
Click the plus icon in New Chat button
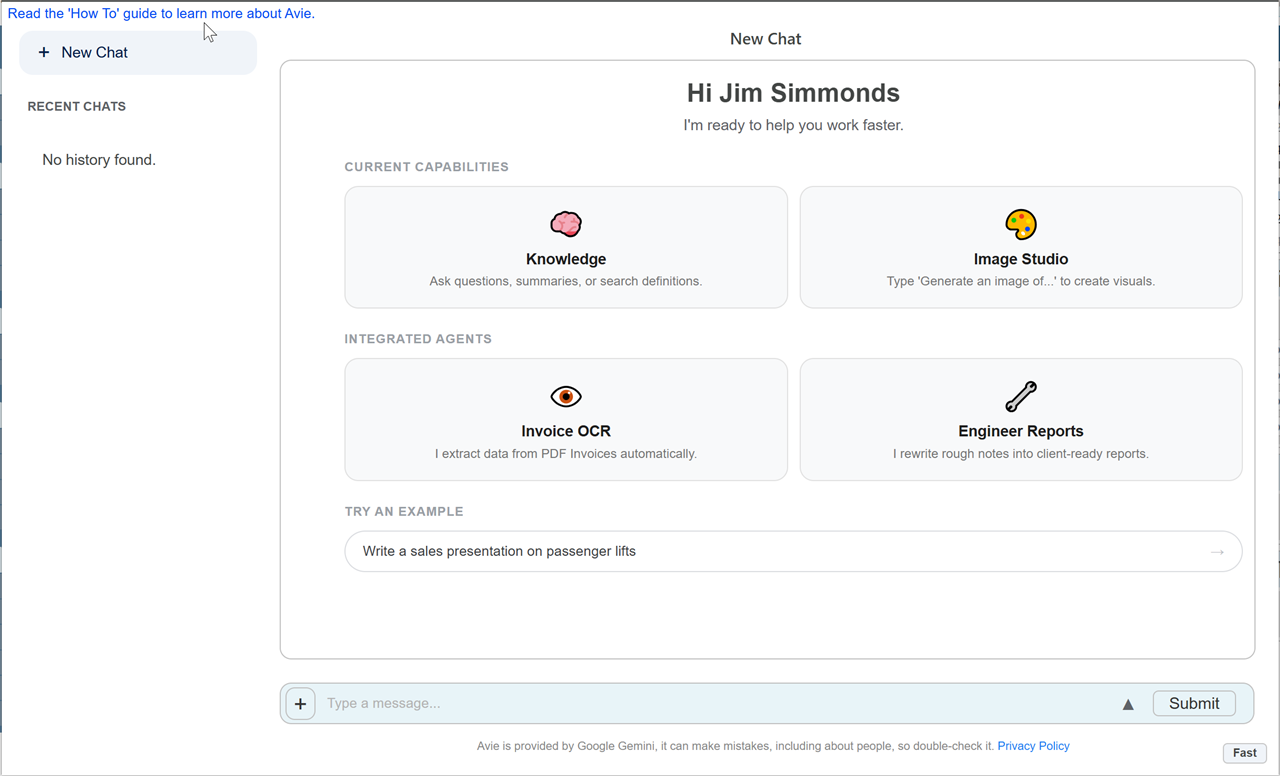pyautogui.click(x=44, y=53)
